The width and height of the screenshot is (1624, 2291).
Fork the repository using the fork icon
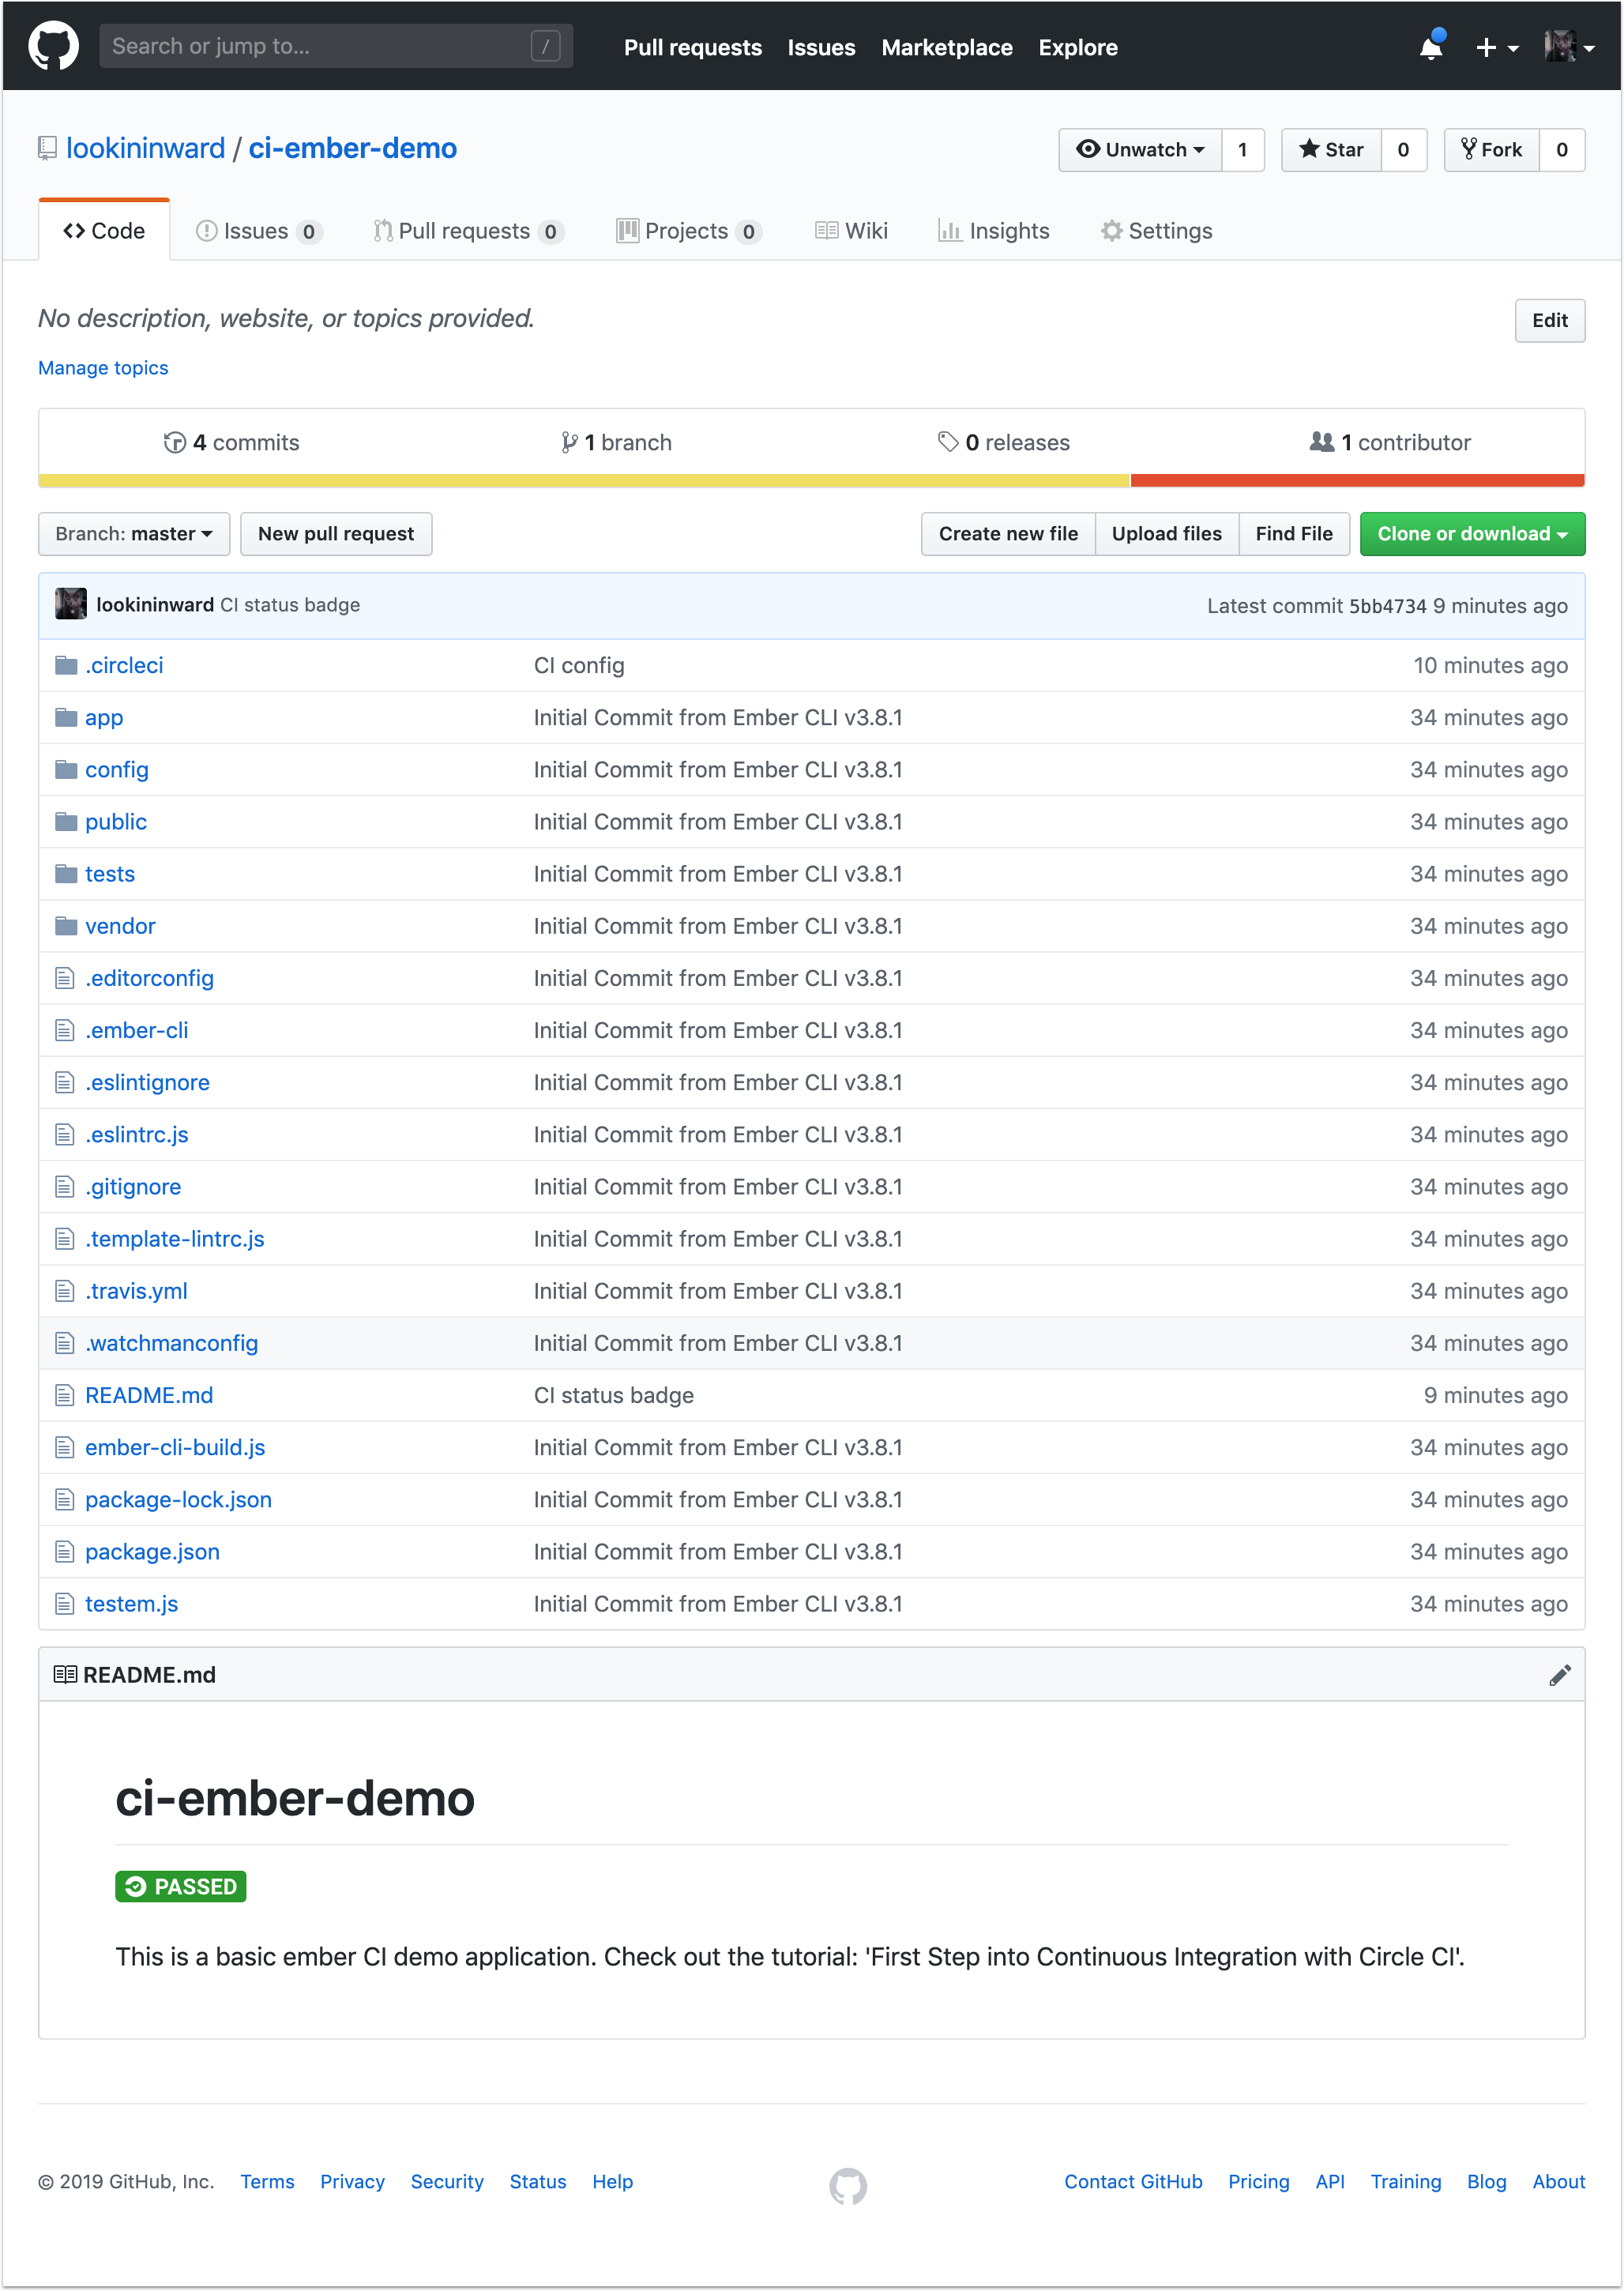click(1468, 149)
